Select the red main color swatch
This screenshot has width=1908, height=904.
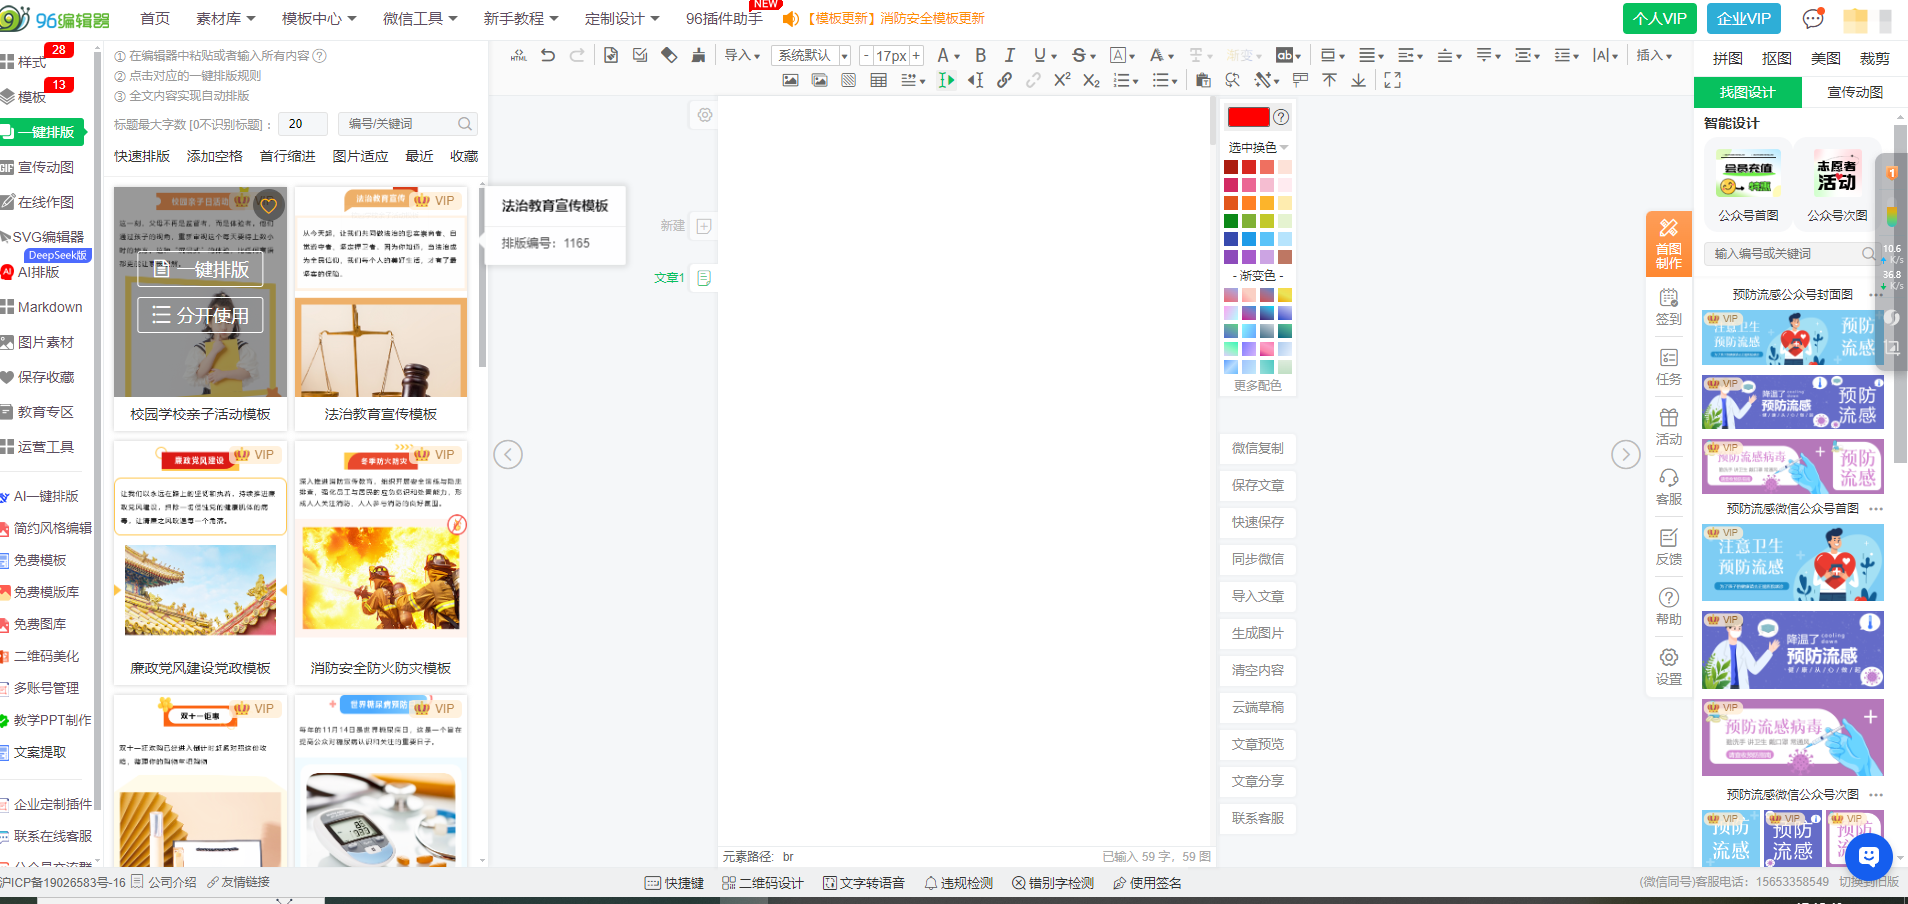[x=1248, y=117]
